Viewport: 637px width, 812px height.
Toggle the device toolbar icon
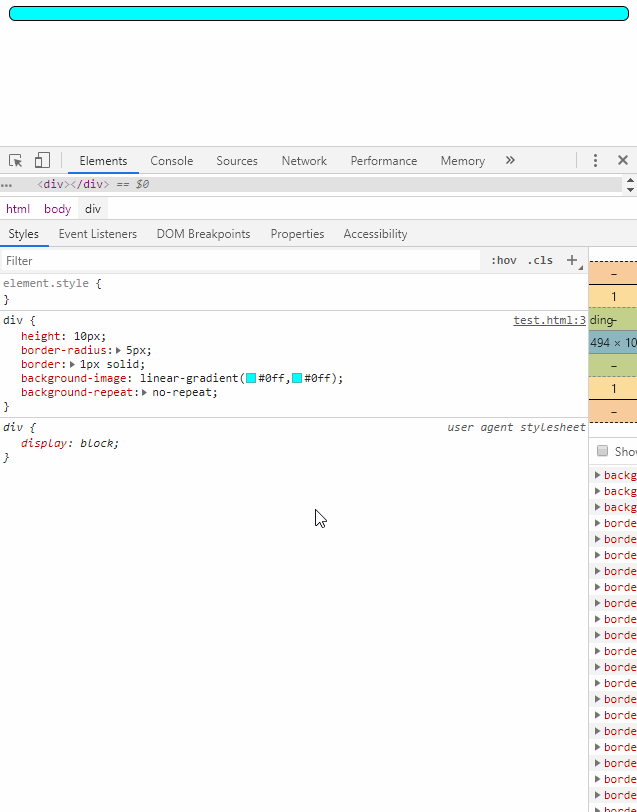point(42,161)
